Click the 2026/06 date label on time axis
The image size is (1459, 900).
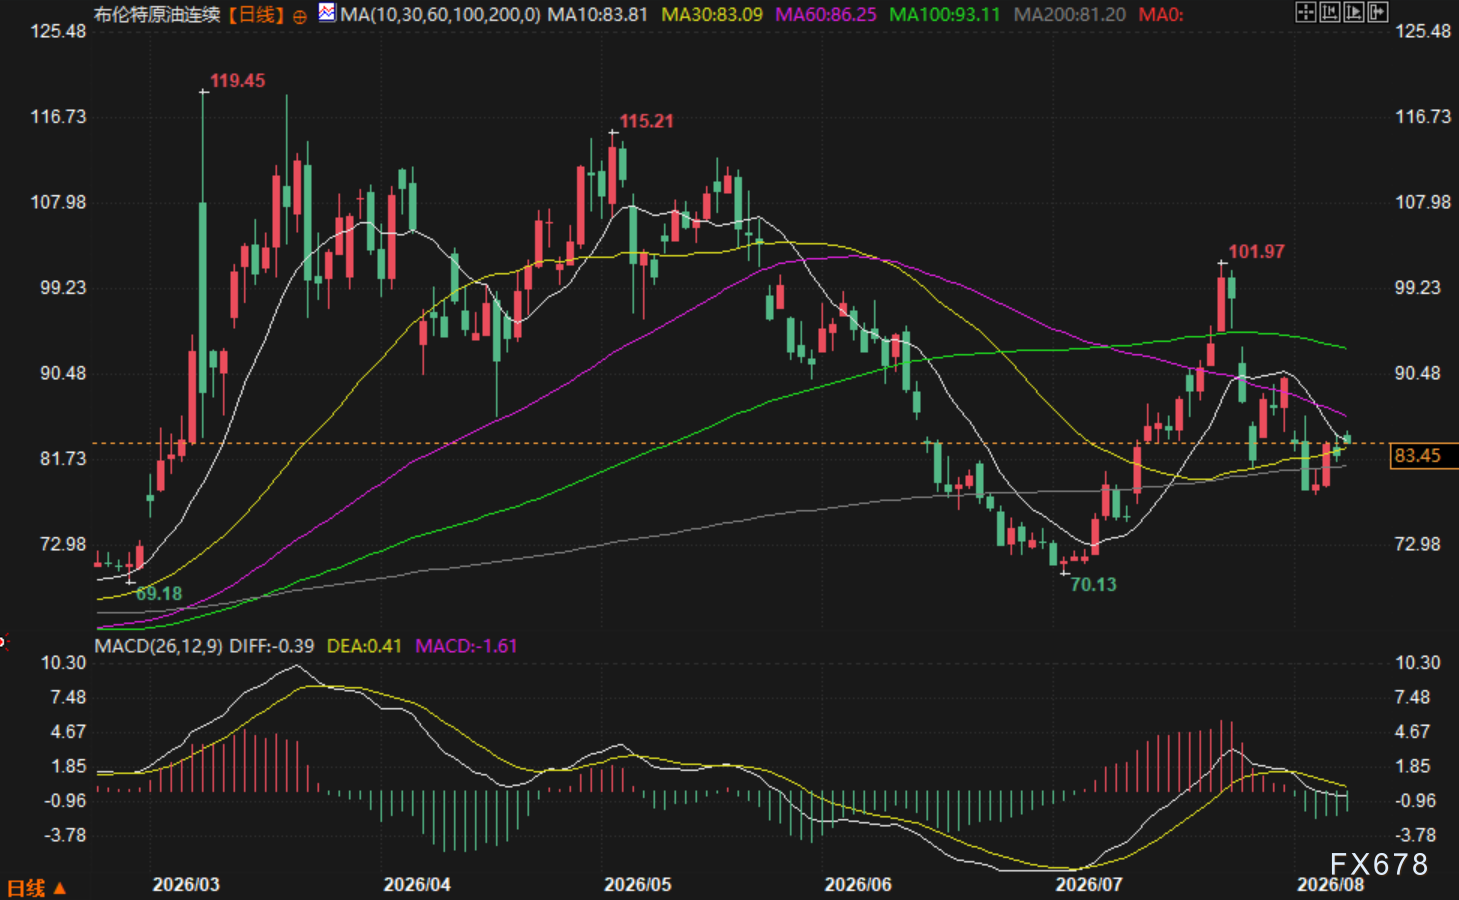click(858, 885)
